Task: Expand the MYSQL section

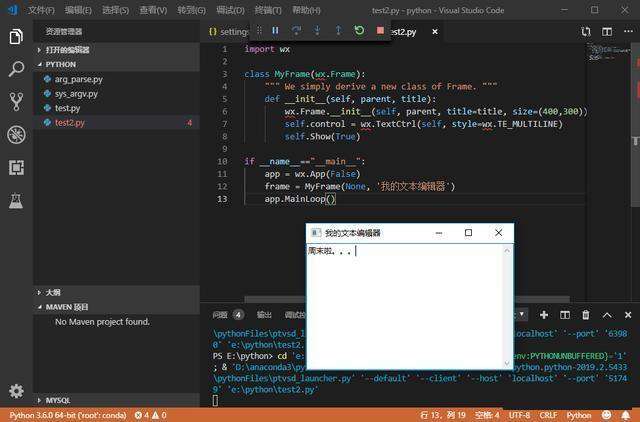Action: 117,400
